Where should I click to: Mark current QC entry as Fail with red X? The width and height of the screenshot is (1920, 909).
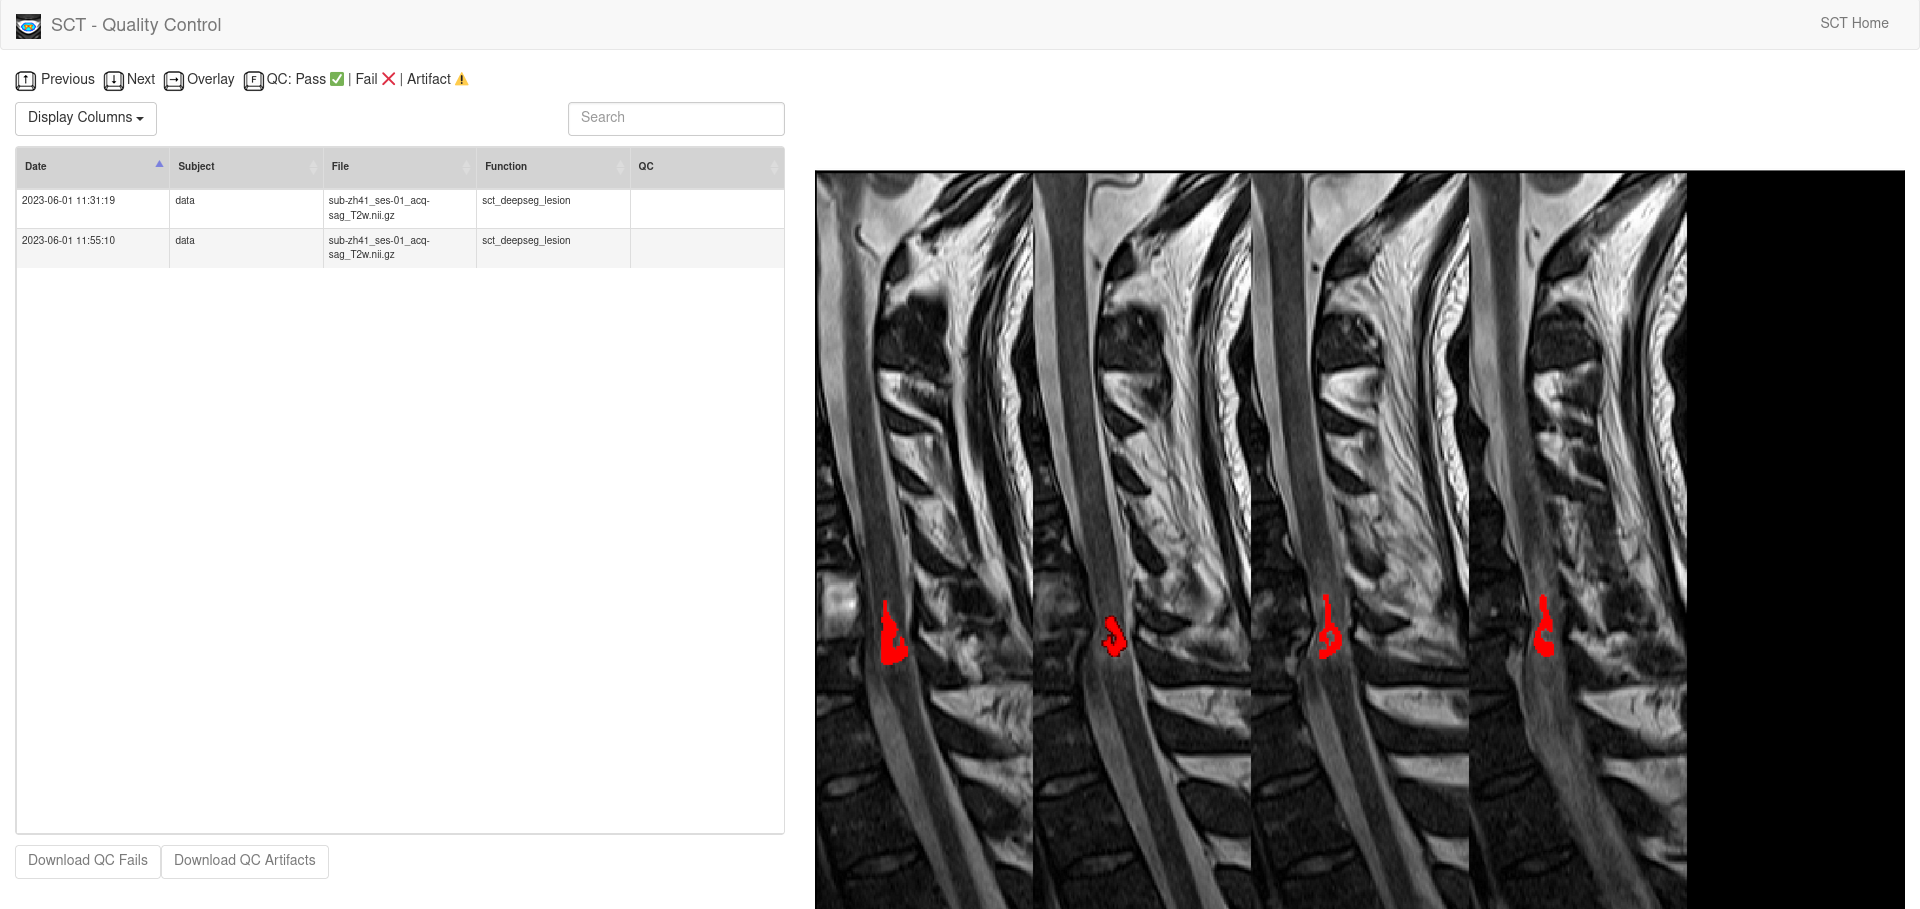pyautogui.click(x=389, y=79)
